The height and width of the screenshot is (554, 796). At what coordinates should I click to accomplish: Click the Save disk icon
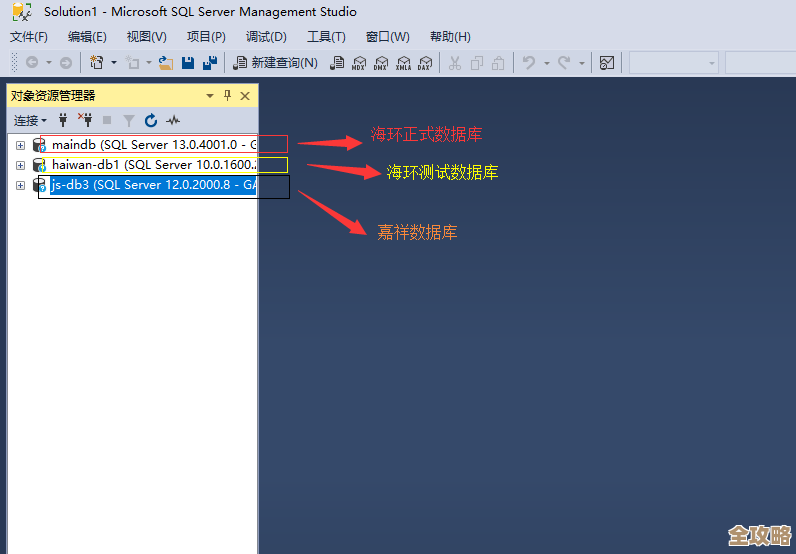pyautogui.click(x=188, y=62)
